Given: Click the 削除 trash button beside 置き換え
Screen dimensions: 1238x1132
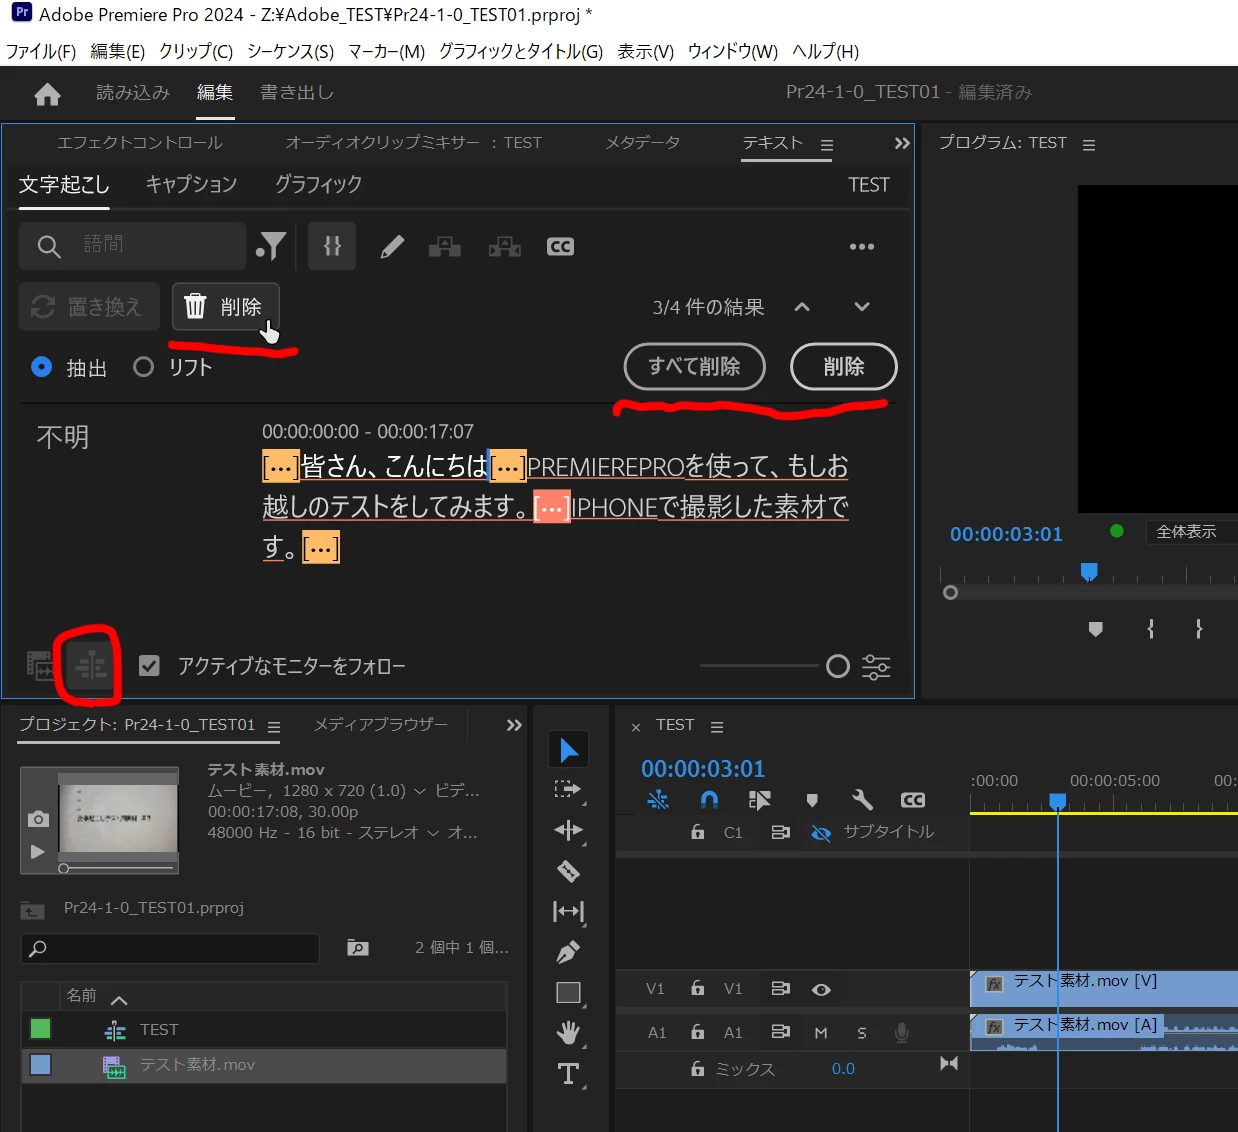Looking at the screenshot, I should pos(225,306).
